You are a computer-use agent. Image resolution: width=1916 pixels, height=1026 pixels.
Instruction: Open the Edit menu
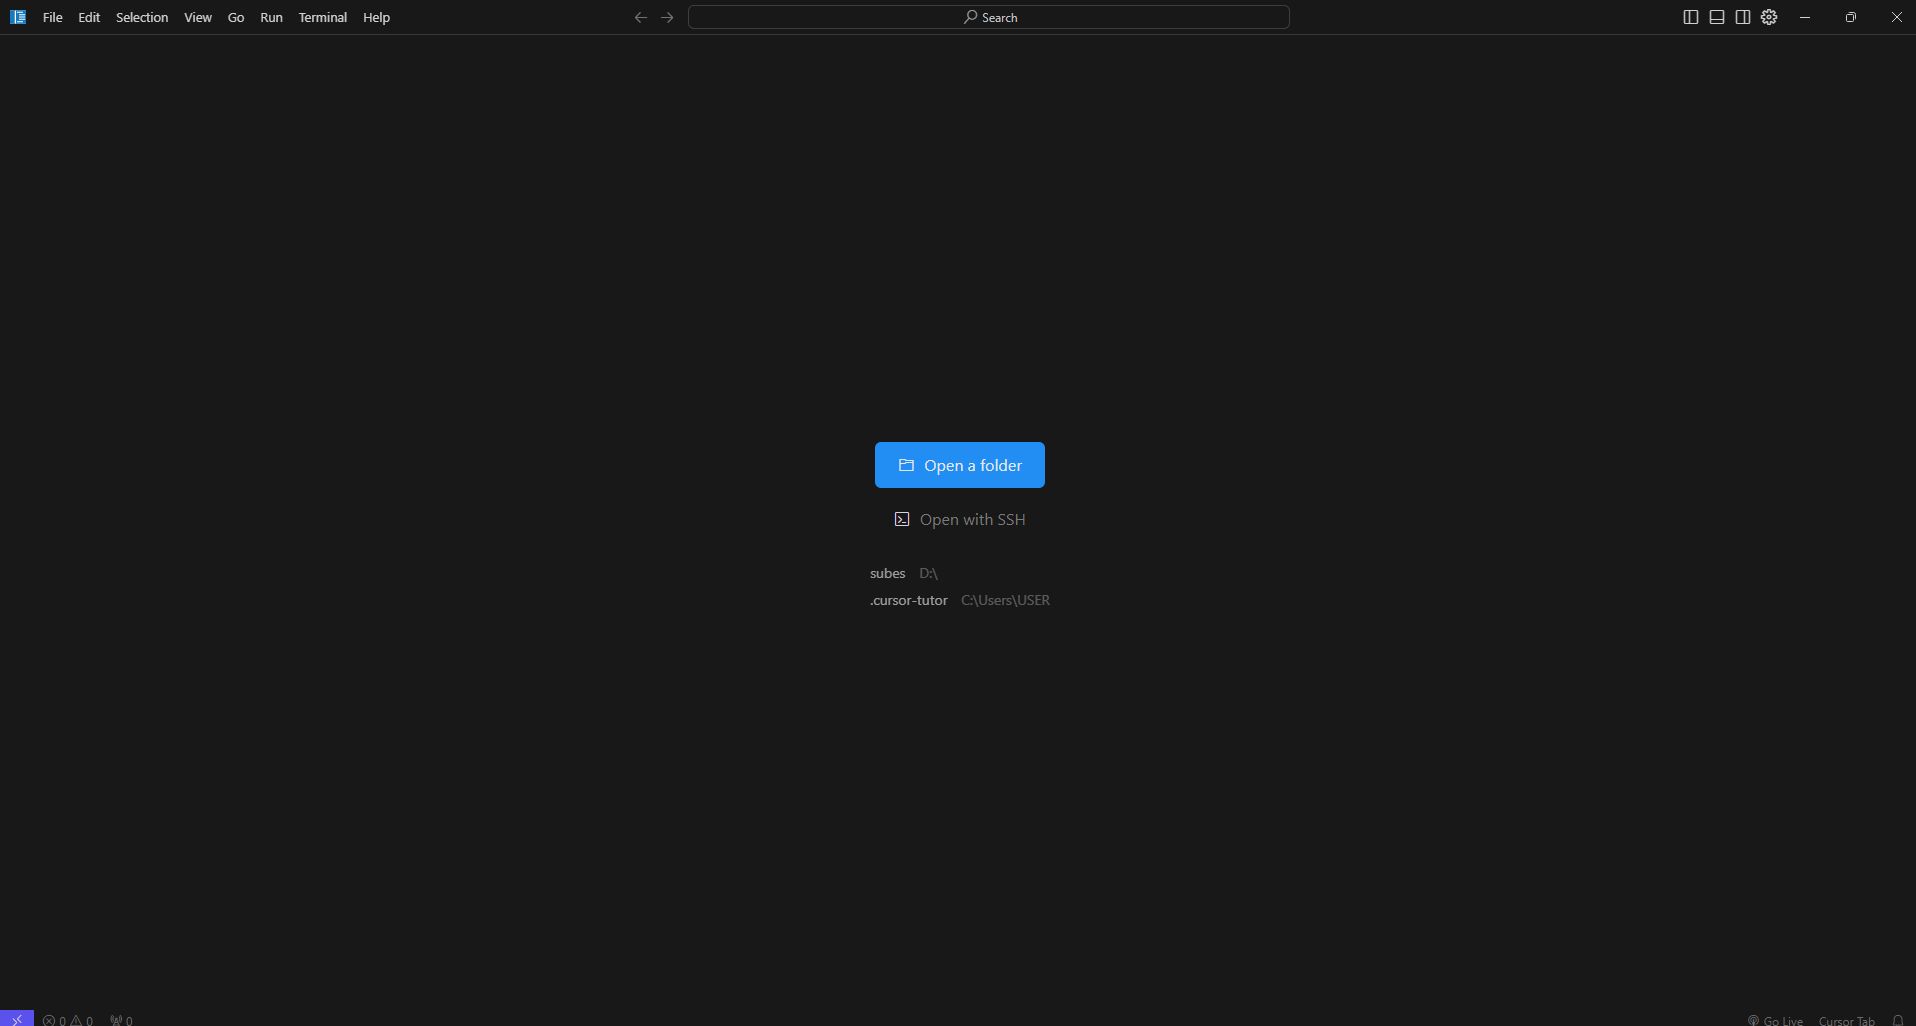tap(89, 17)
